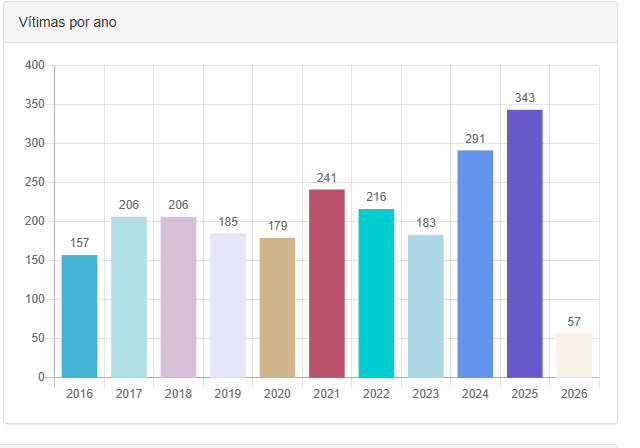Click the 2022 x-axis year label
Viewport: 640px width, 448px height.
pos(376,394)
